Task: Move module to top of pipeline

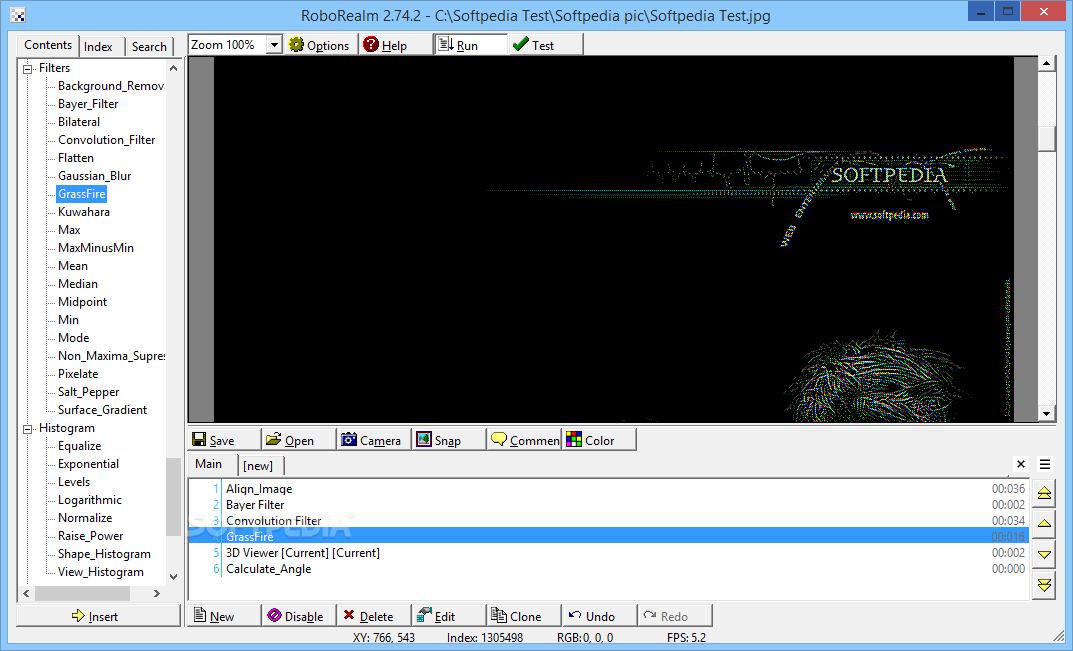Action: pyautogui.click(x=1044, y=494)
